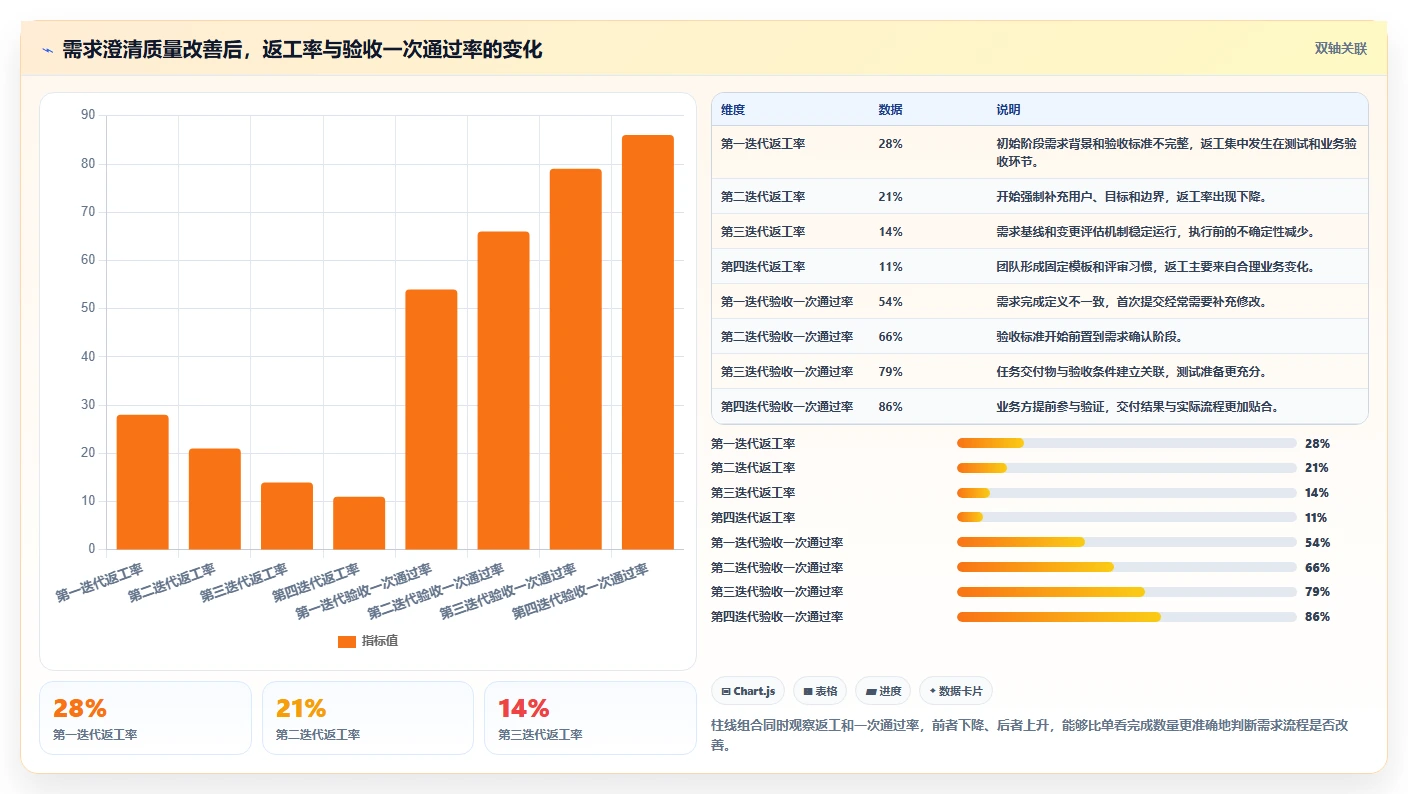Click the lightning icon beside the title
This screenshot has width=1408, height=794.
coord(47,49)
